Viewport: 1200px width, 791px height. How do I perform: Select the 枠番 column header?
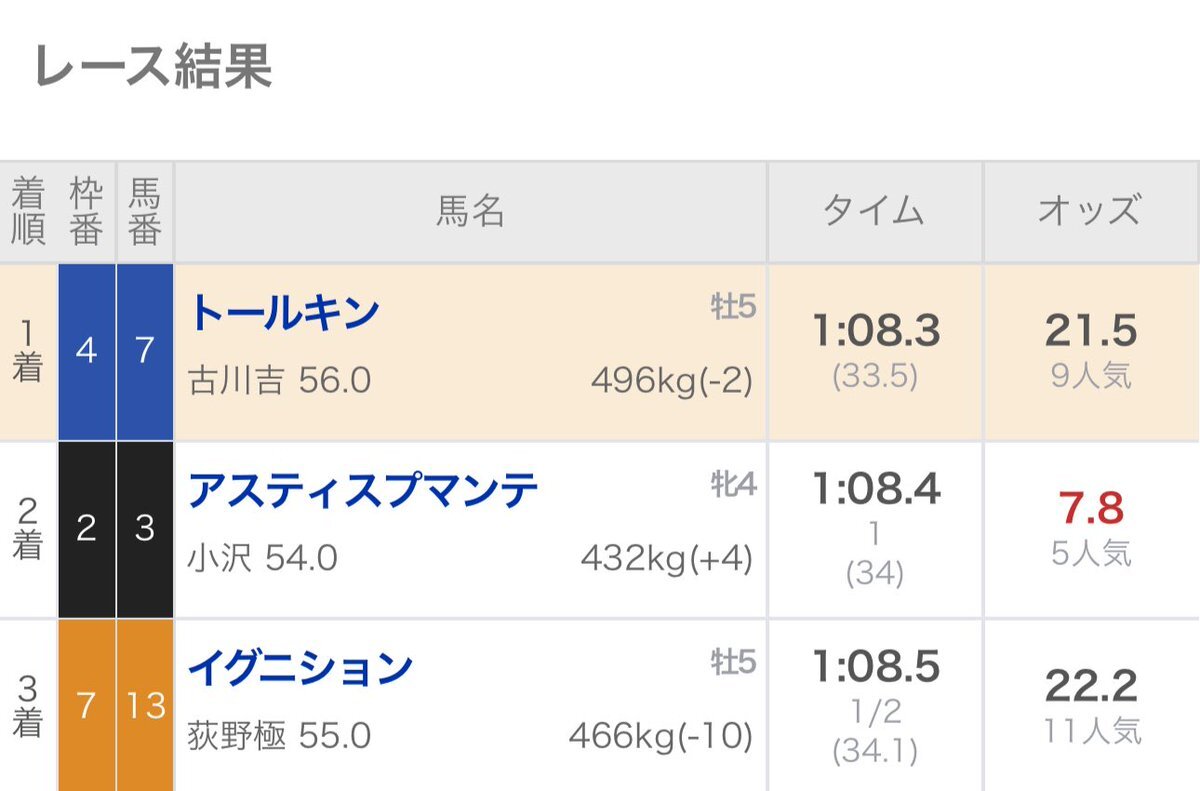click(x=86, y=212)
